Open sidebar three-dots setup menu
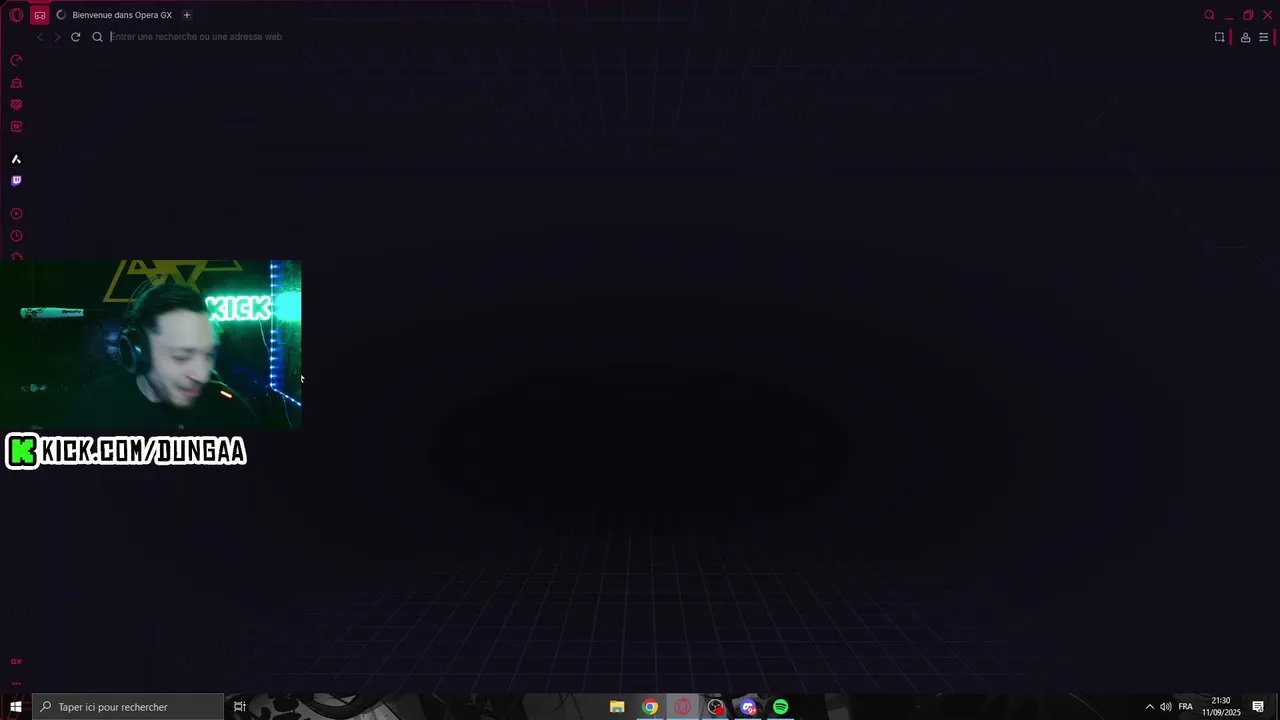 (x=16, y=684)
